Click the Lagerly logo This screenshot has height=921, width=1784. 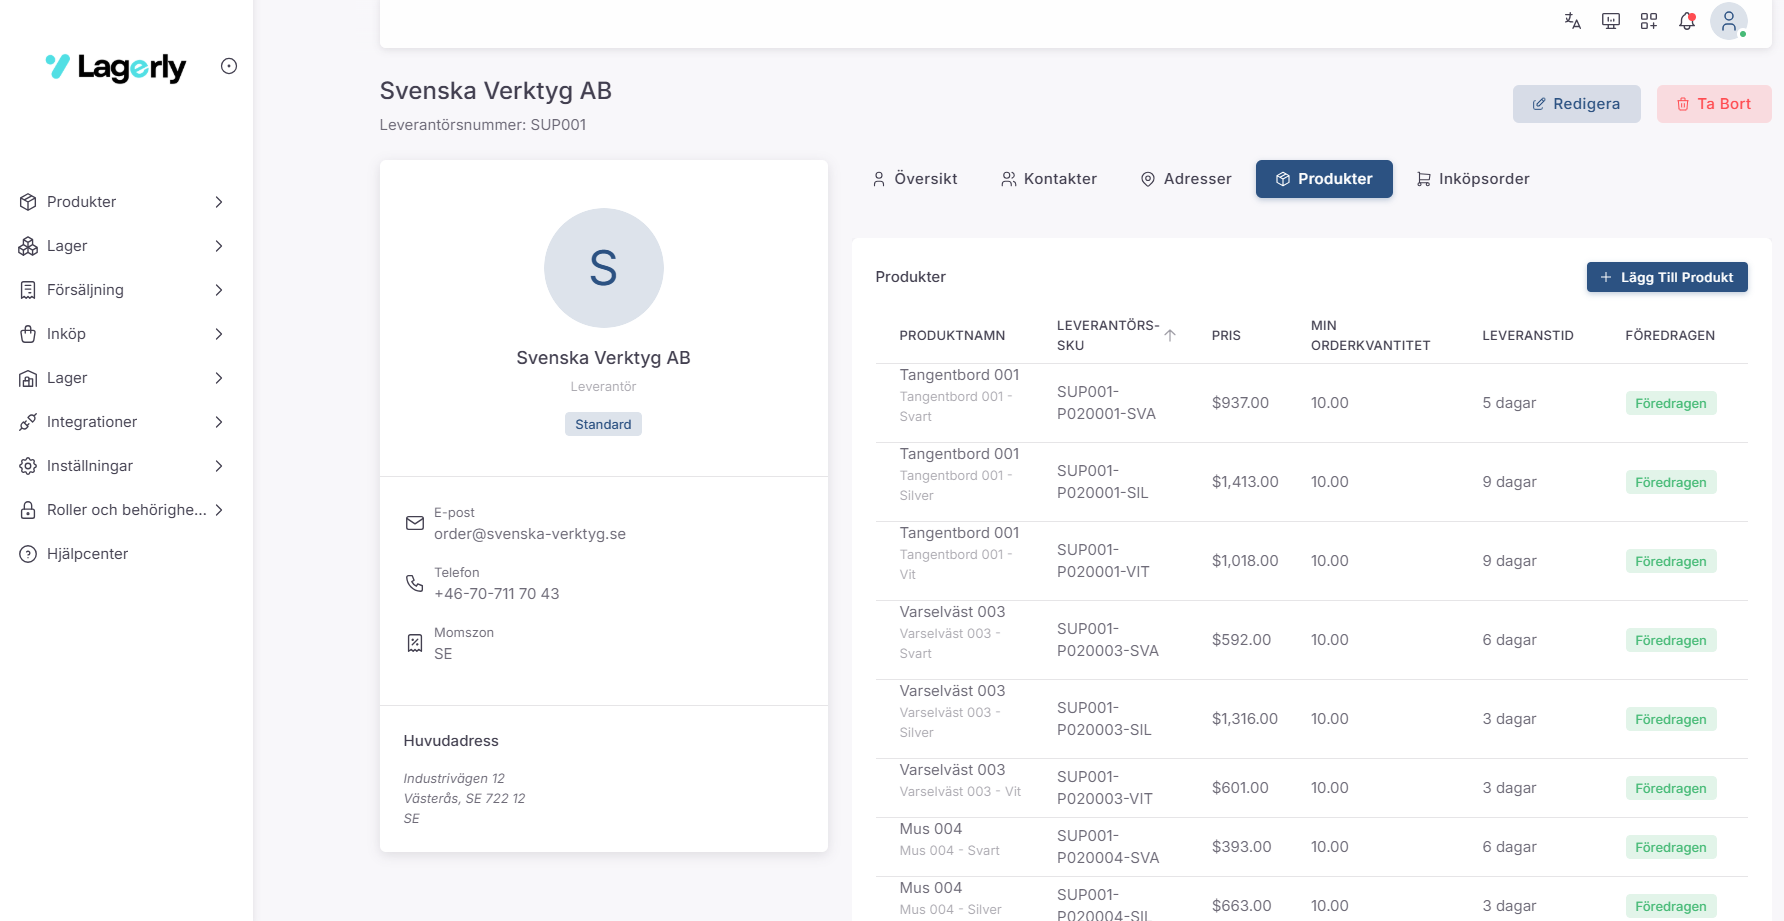pos(116,67)
